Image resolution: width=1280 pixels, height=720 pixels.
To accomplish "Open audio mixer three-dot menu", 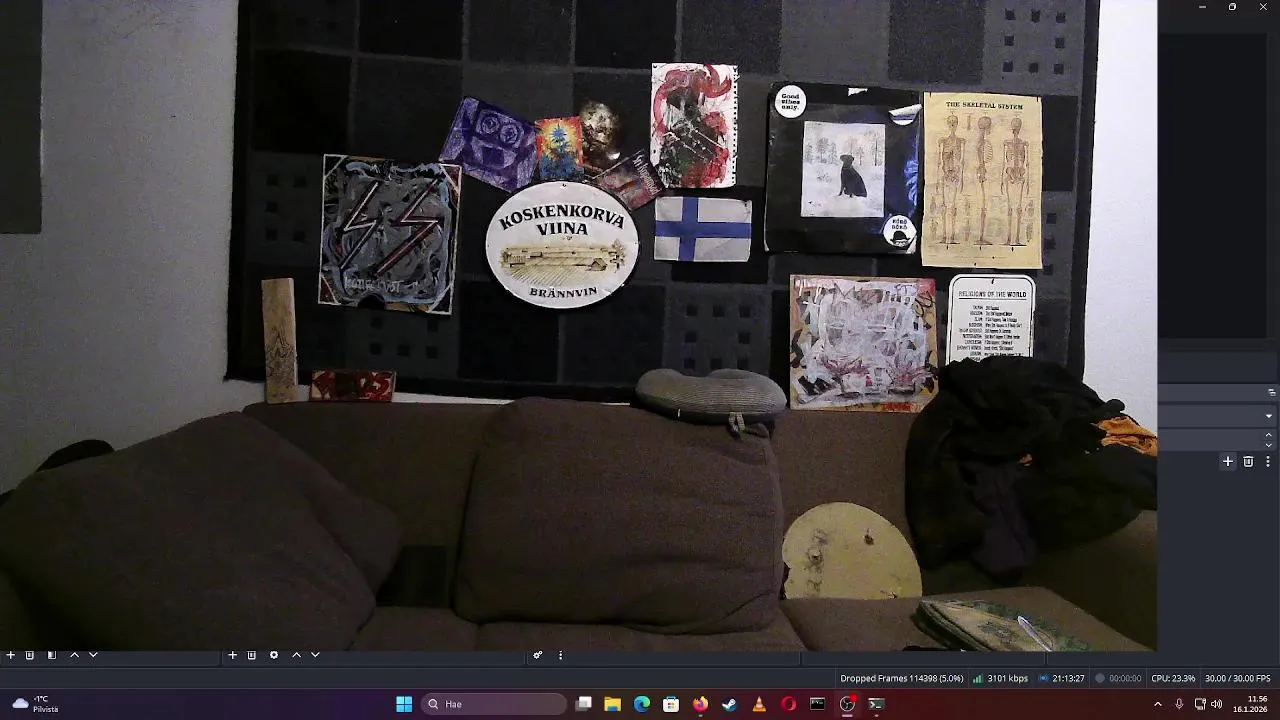I will (x=560, y=655).
